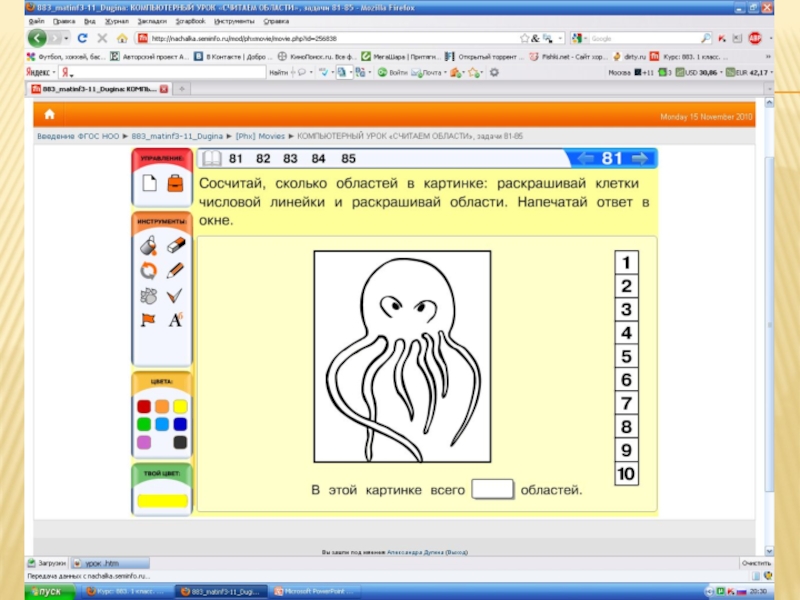The image size is (800, 600).
Task: Toggle cell 10 on the number ruler
Action: pyautogui.click(x=626, y=474)
